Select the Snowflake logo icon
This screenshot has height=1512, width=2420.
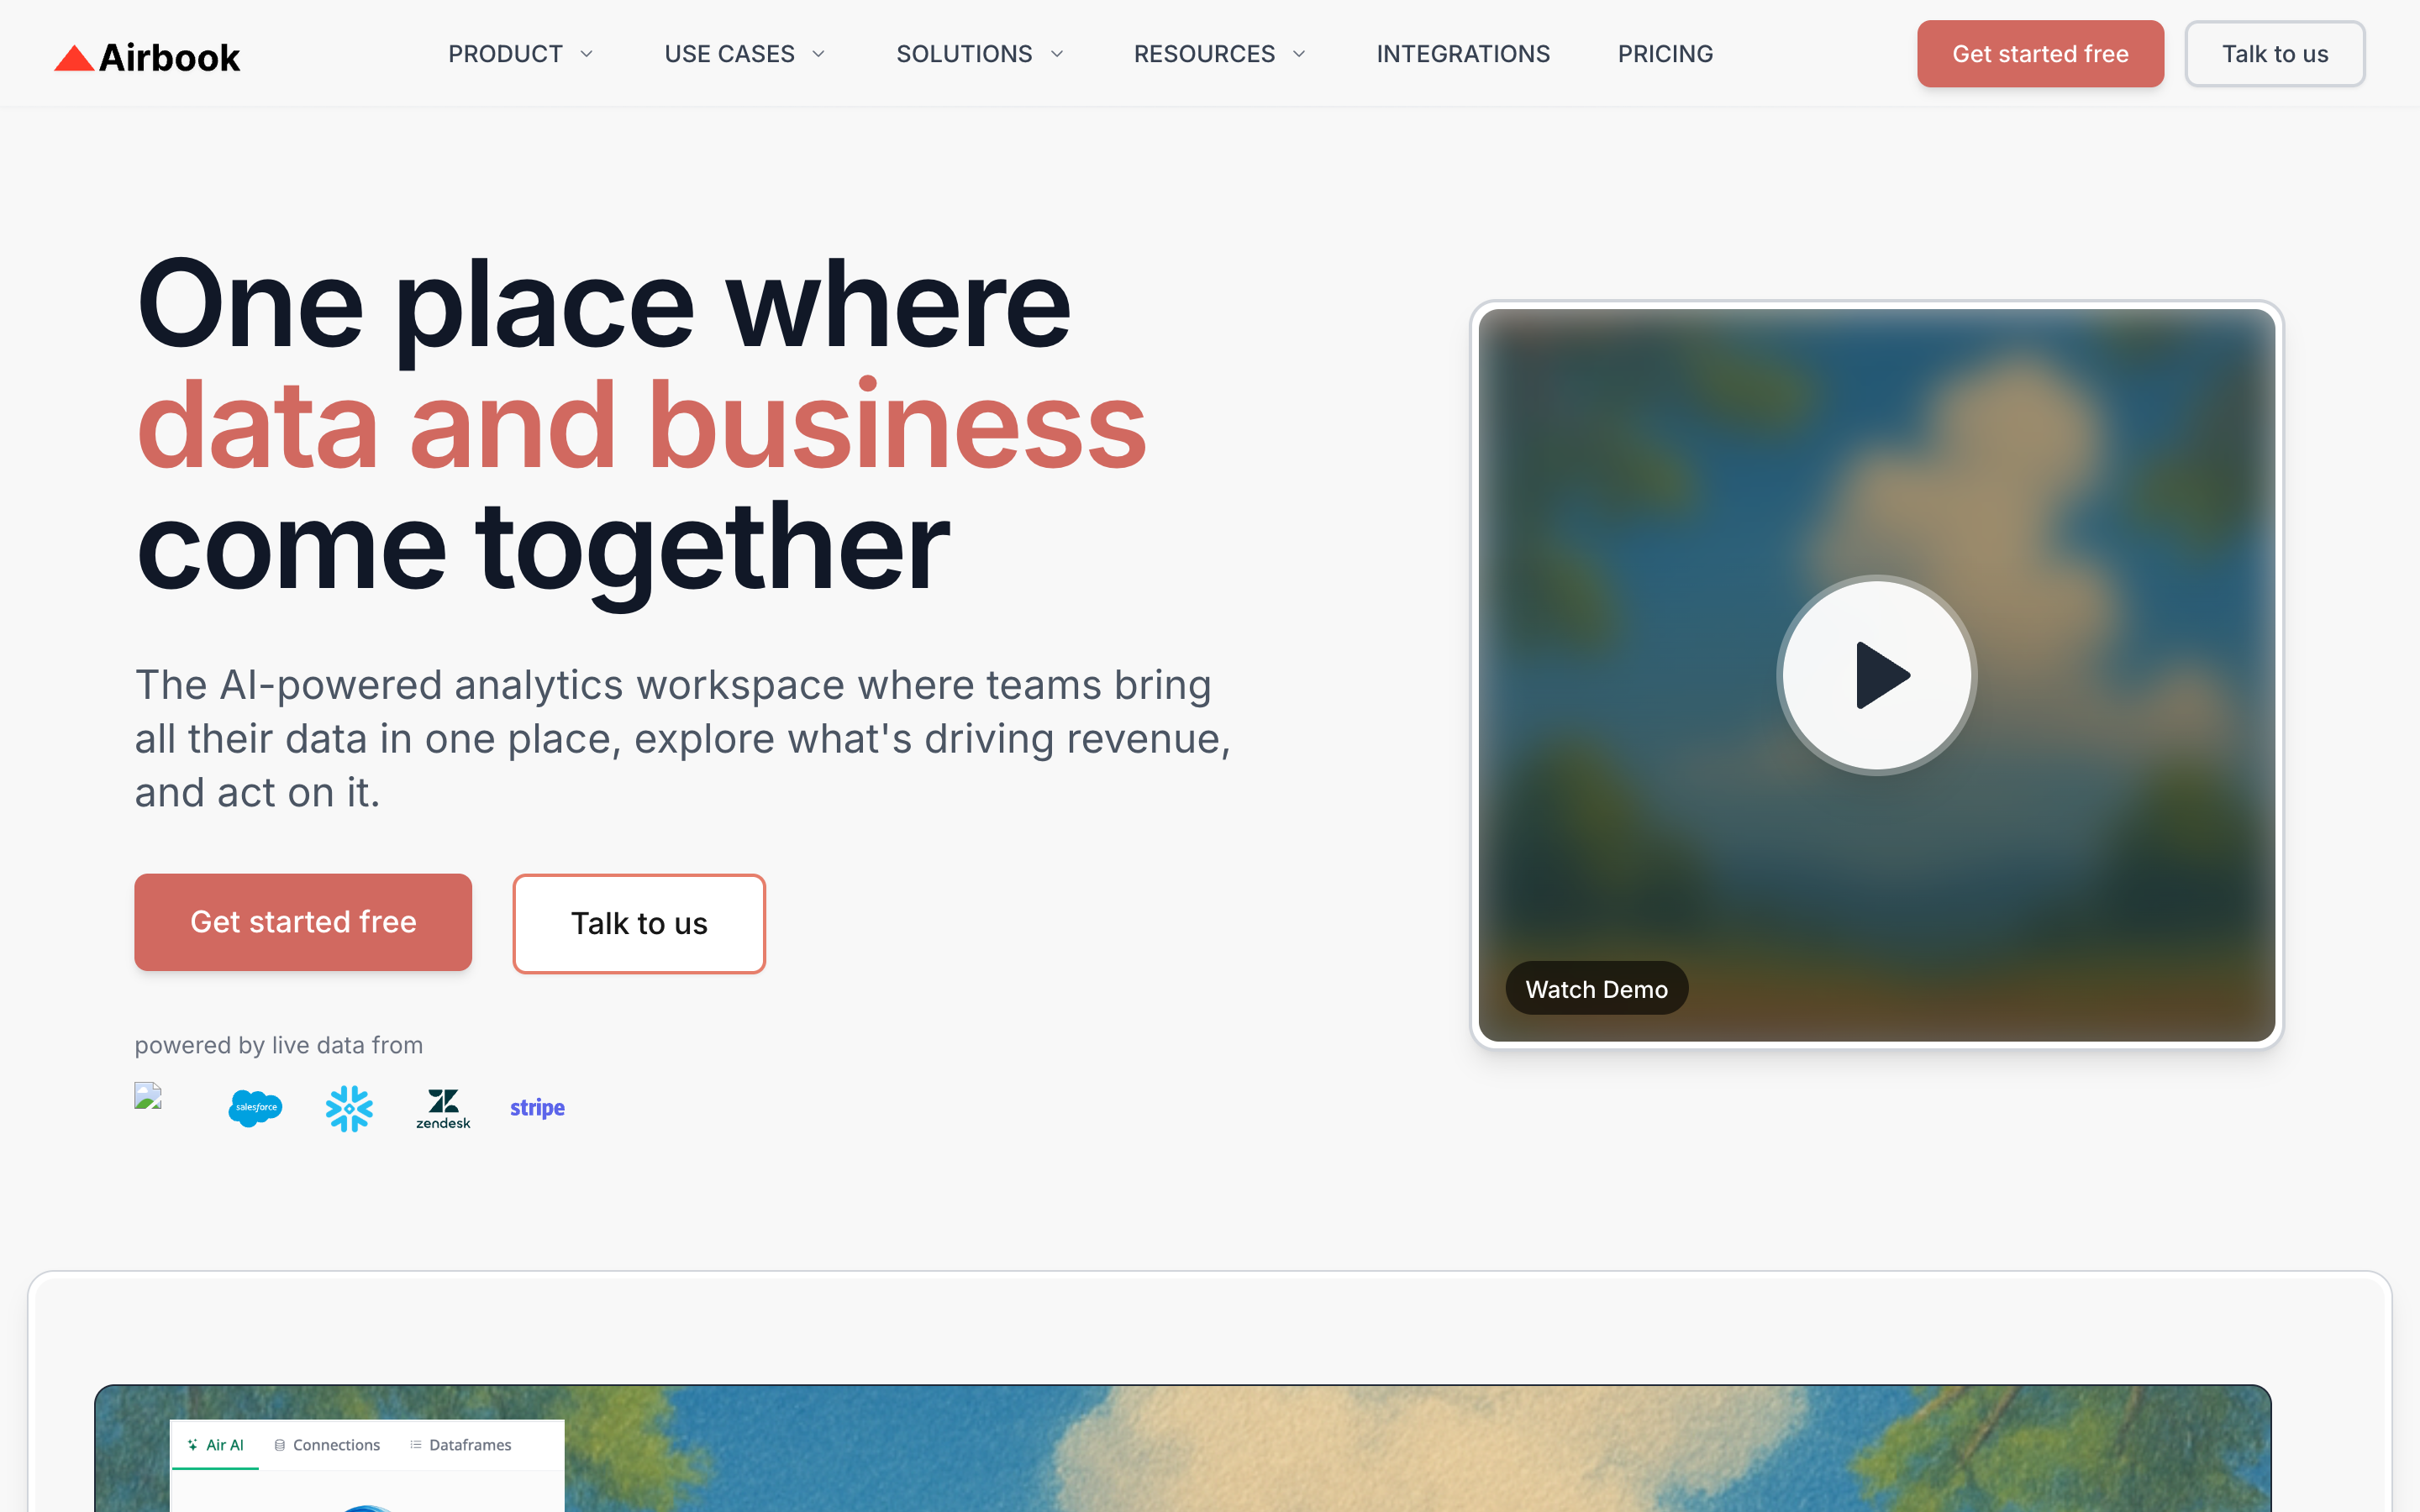[349, 1108]
